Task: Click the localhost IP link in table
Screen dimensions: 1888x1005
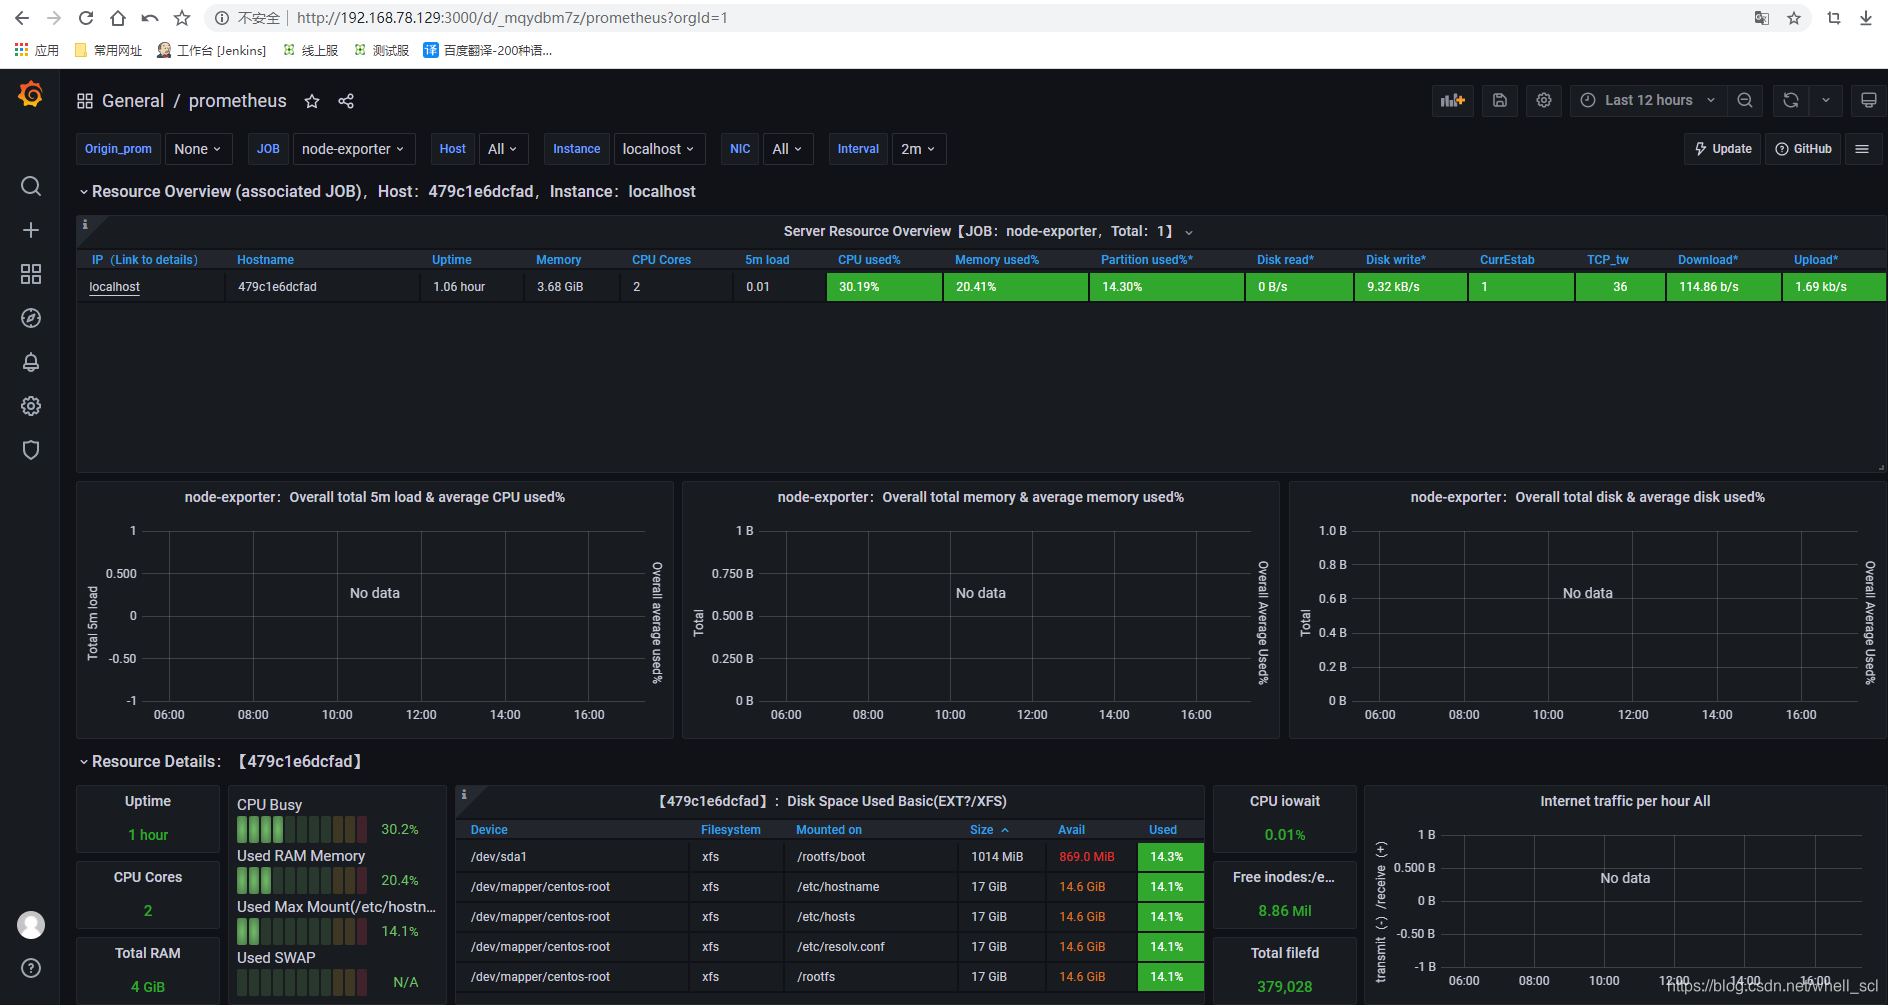Action: click(x=115, y=287)
